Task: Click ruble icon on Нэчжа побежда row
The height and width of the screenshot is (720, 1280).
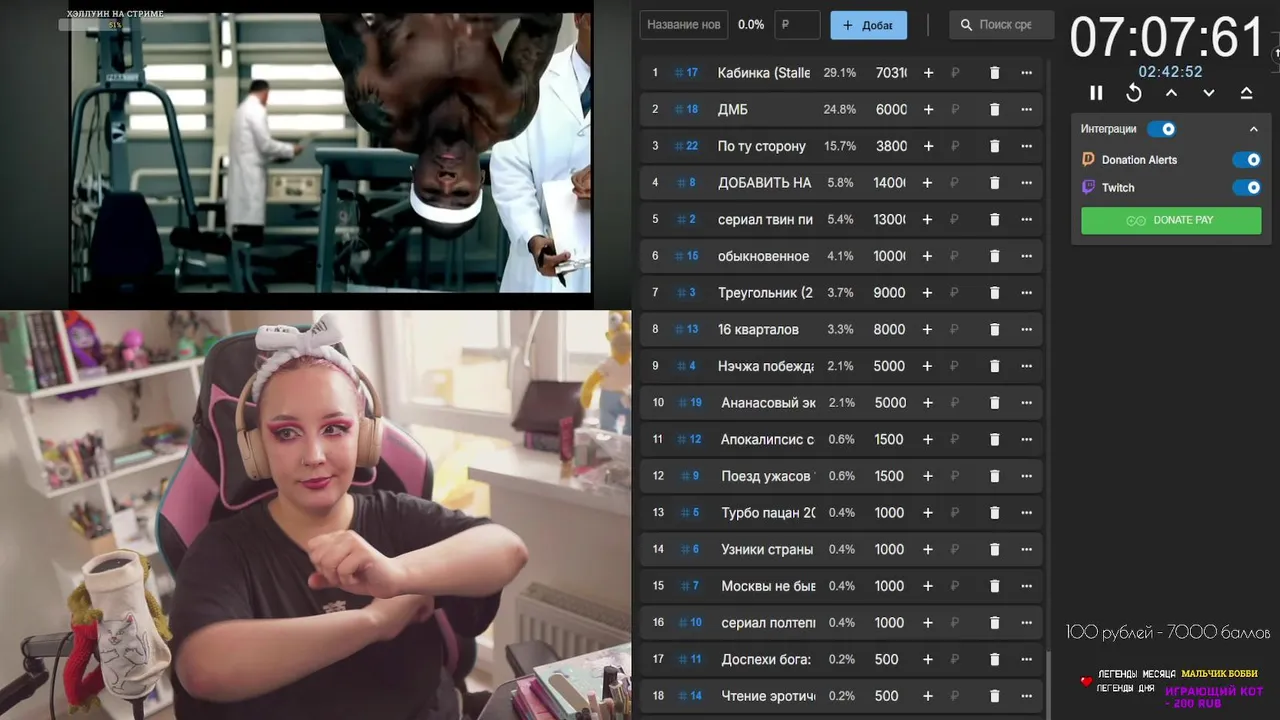Action: click(x=955, y=366)
